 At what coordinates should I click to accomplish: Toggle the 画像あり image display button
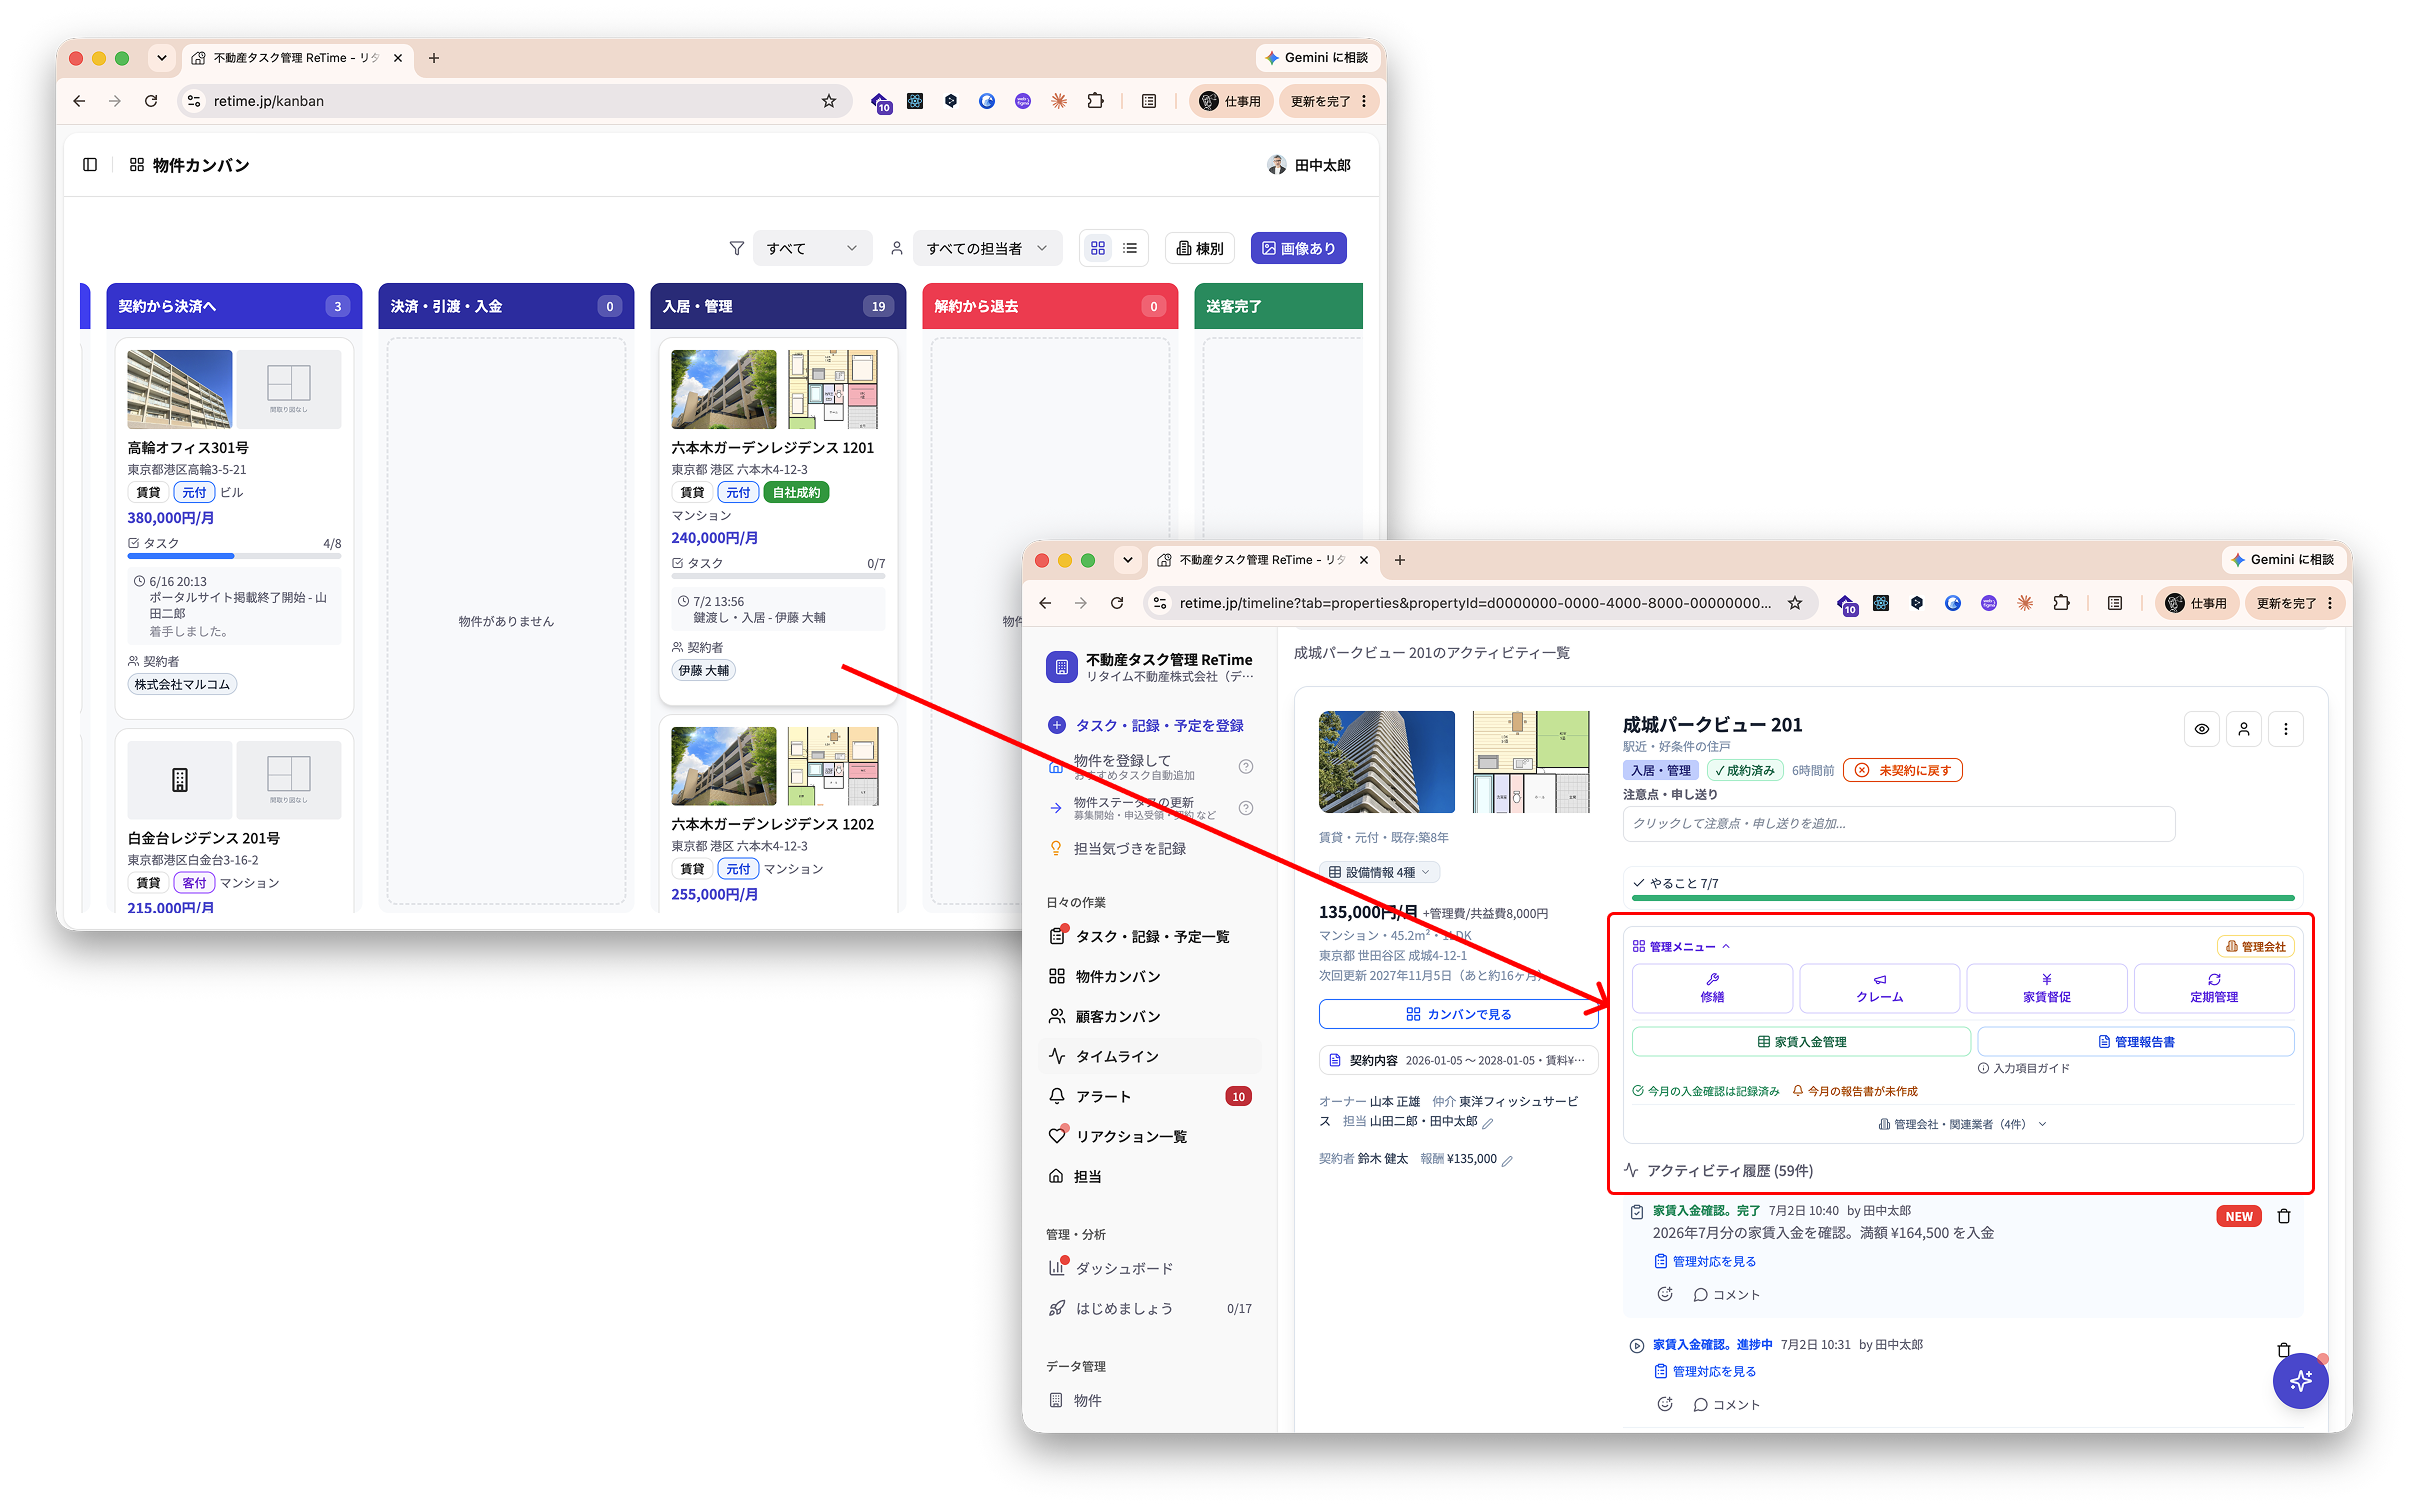1298,249
